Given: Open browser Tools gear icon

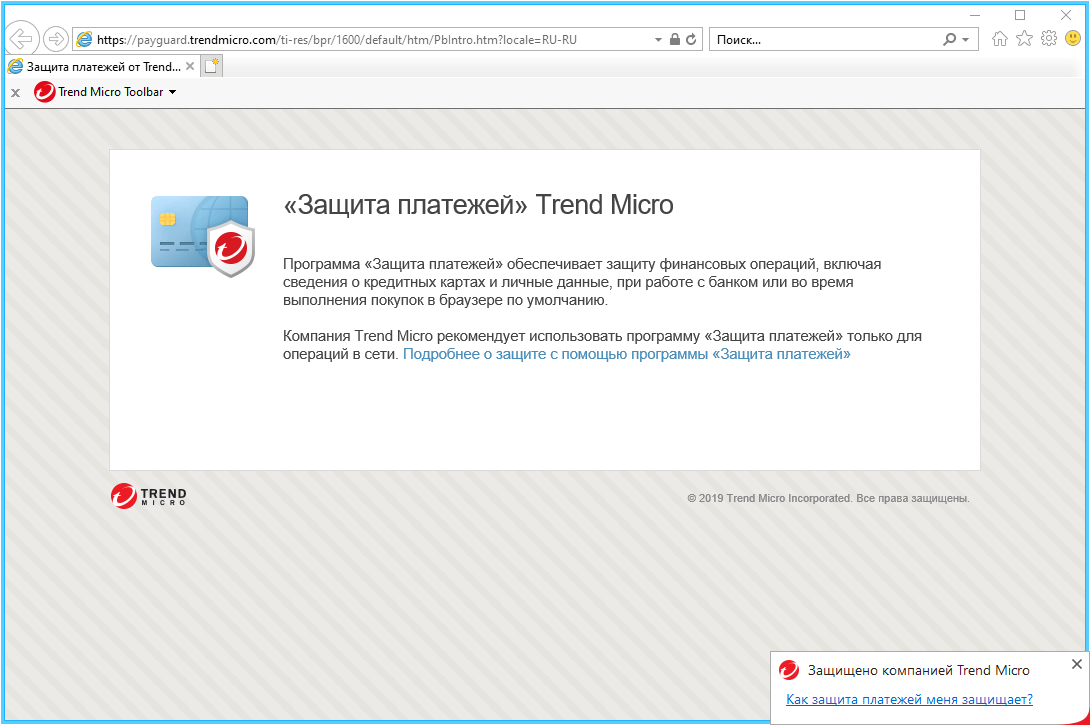Looking at the screenshot, I should (1049, 39).
